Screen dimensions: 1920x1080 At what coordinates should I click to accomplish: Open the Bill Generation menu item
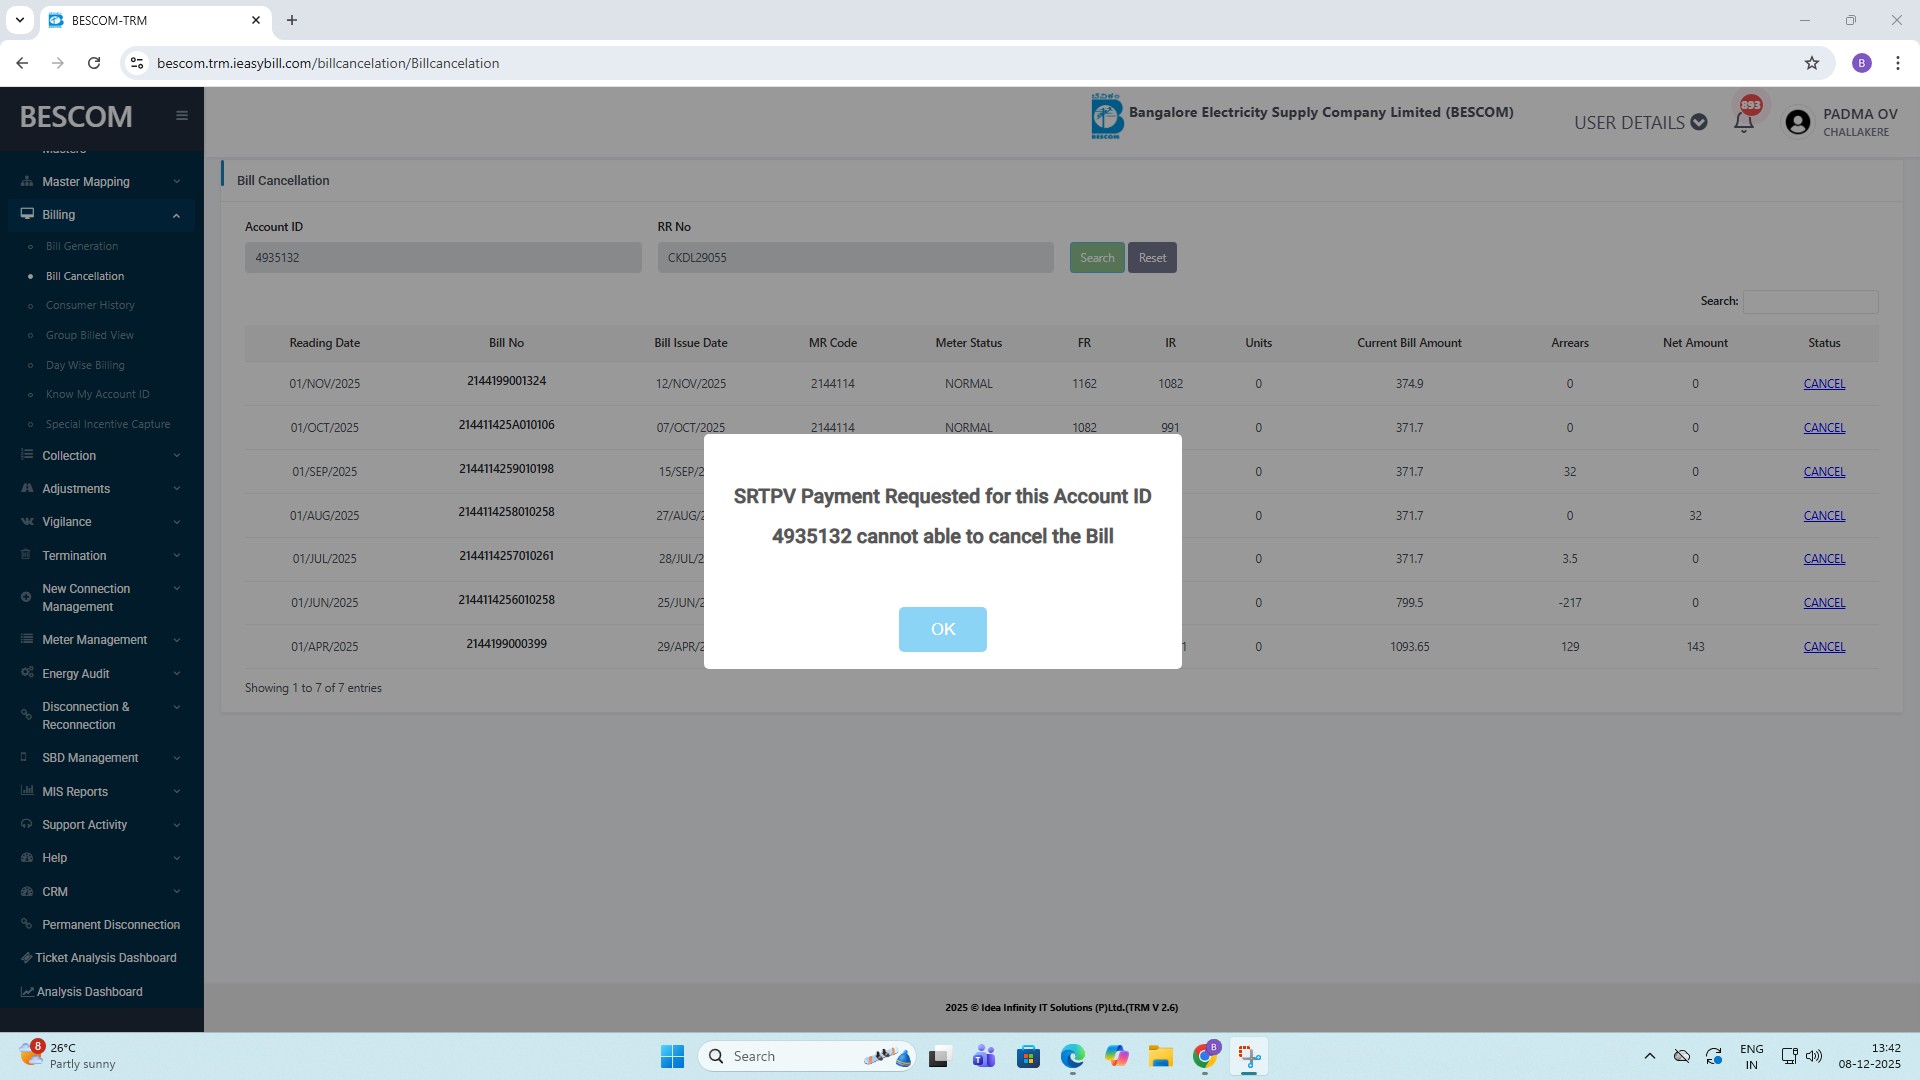tap(82, 246)
